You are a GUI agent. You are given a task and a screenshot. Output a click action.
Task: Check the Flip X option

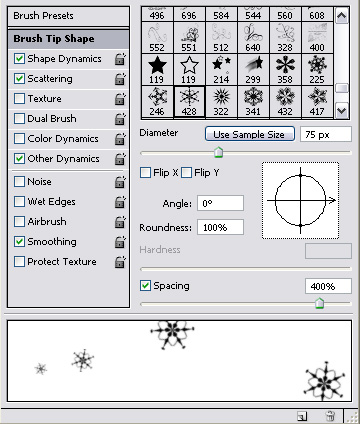[x=145, y=173]
